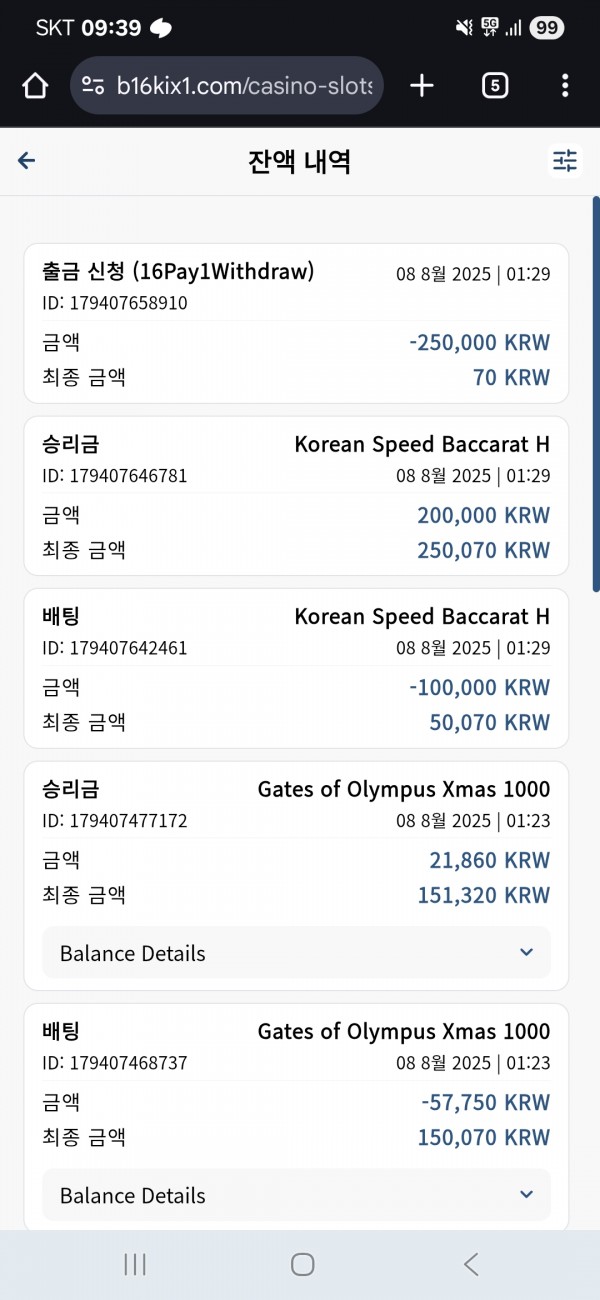Open a new tab with plus icon

point(422,86)
